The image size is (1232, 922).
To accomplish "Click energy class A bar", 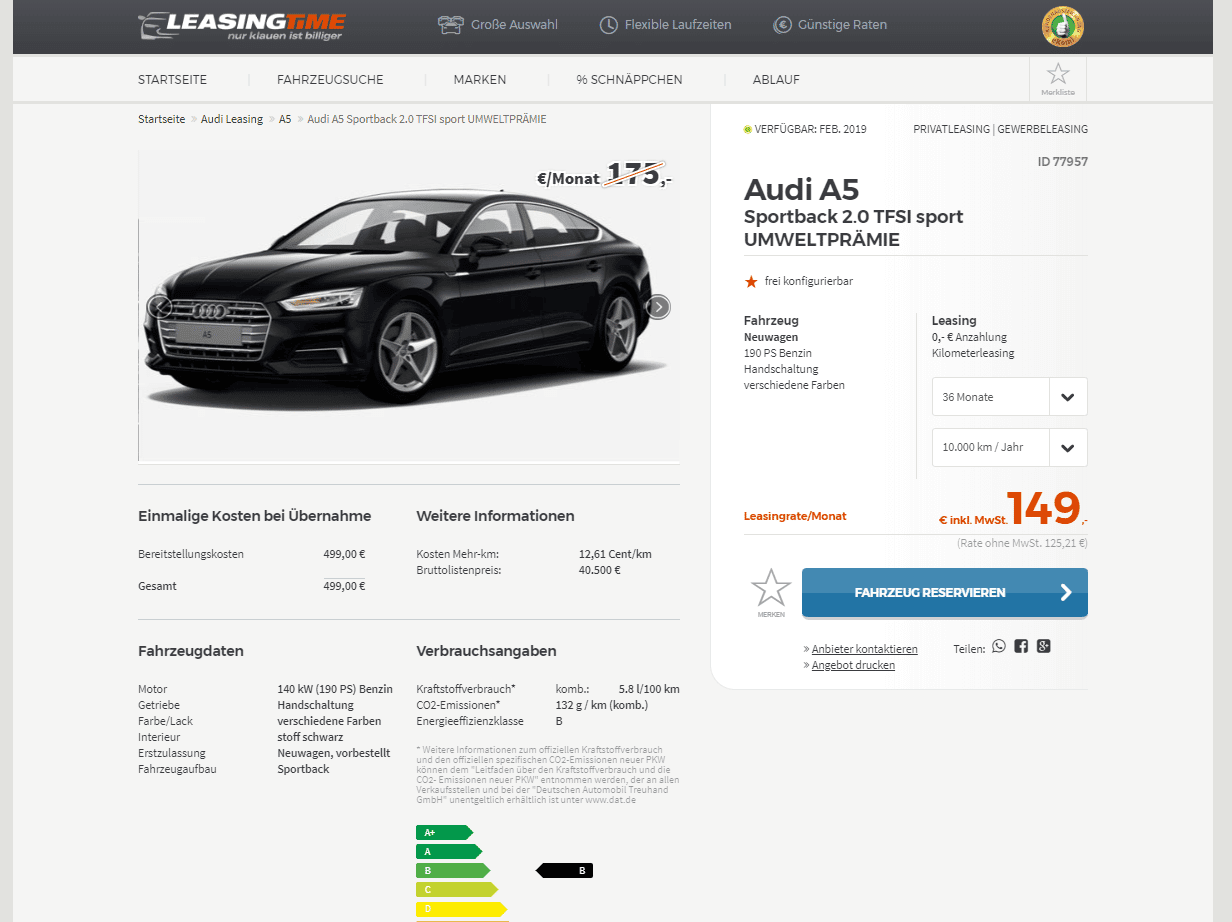I will coord(448,851).
